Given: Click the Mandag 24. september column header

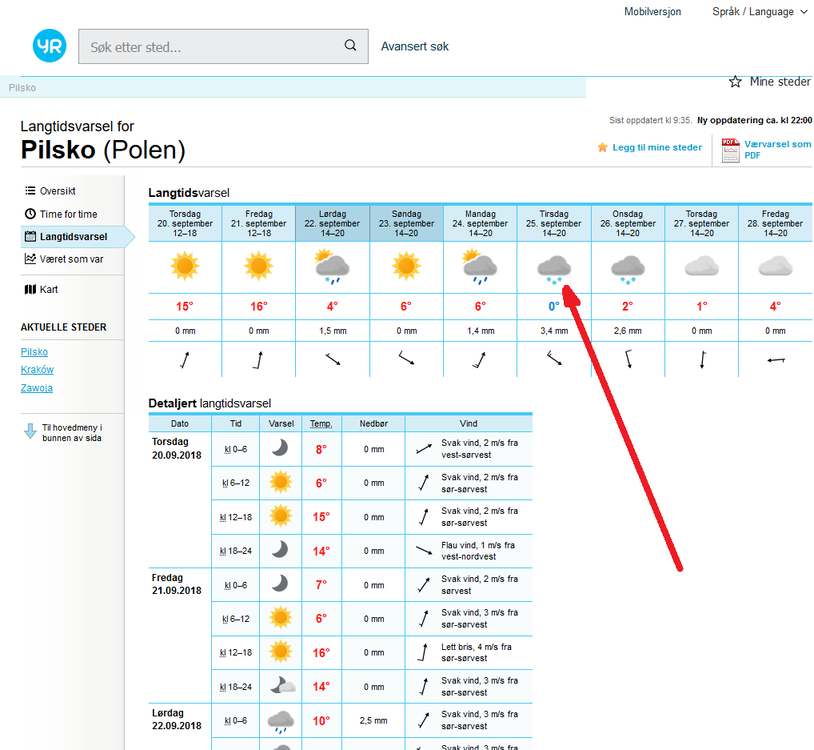Looking at the screenshot, I should (480, 223).
